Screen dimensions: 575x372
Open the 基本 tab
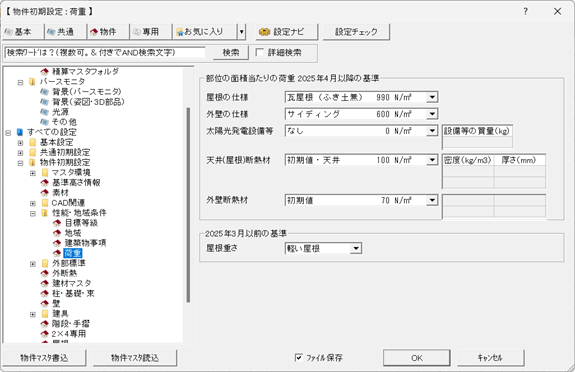click(x=23, y=32)
